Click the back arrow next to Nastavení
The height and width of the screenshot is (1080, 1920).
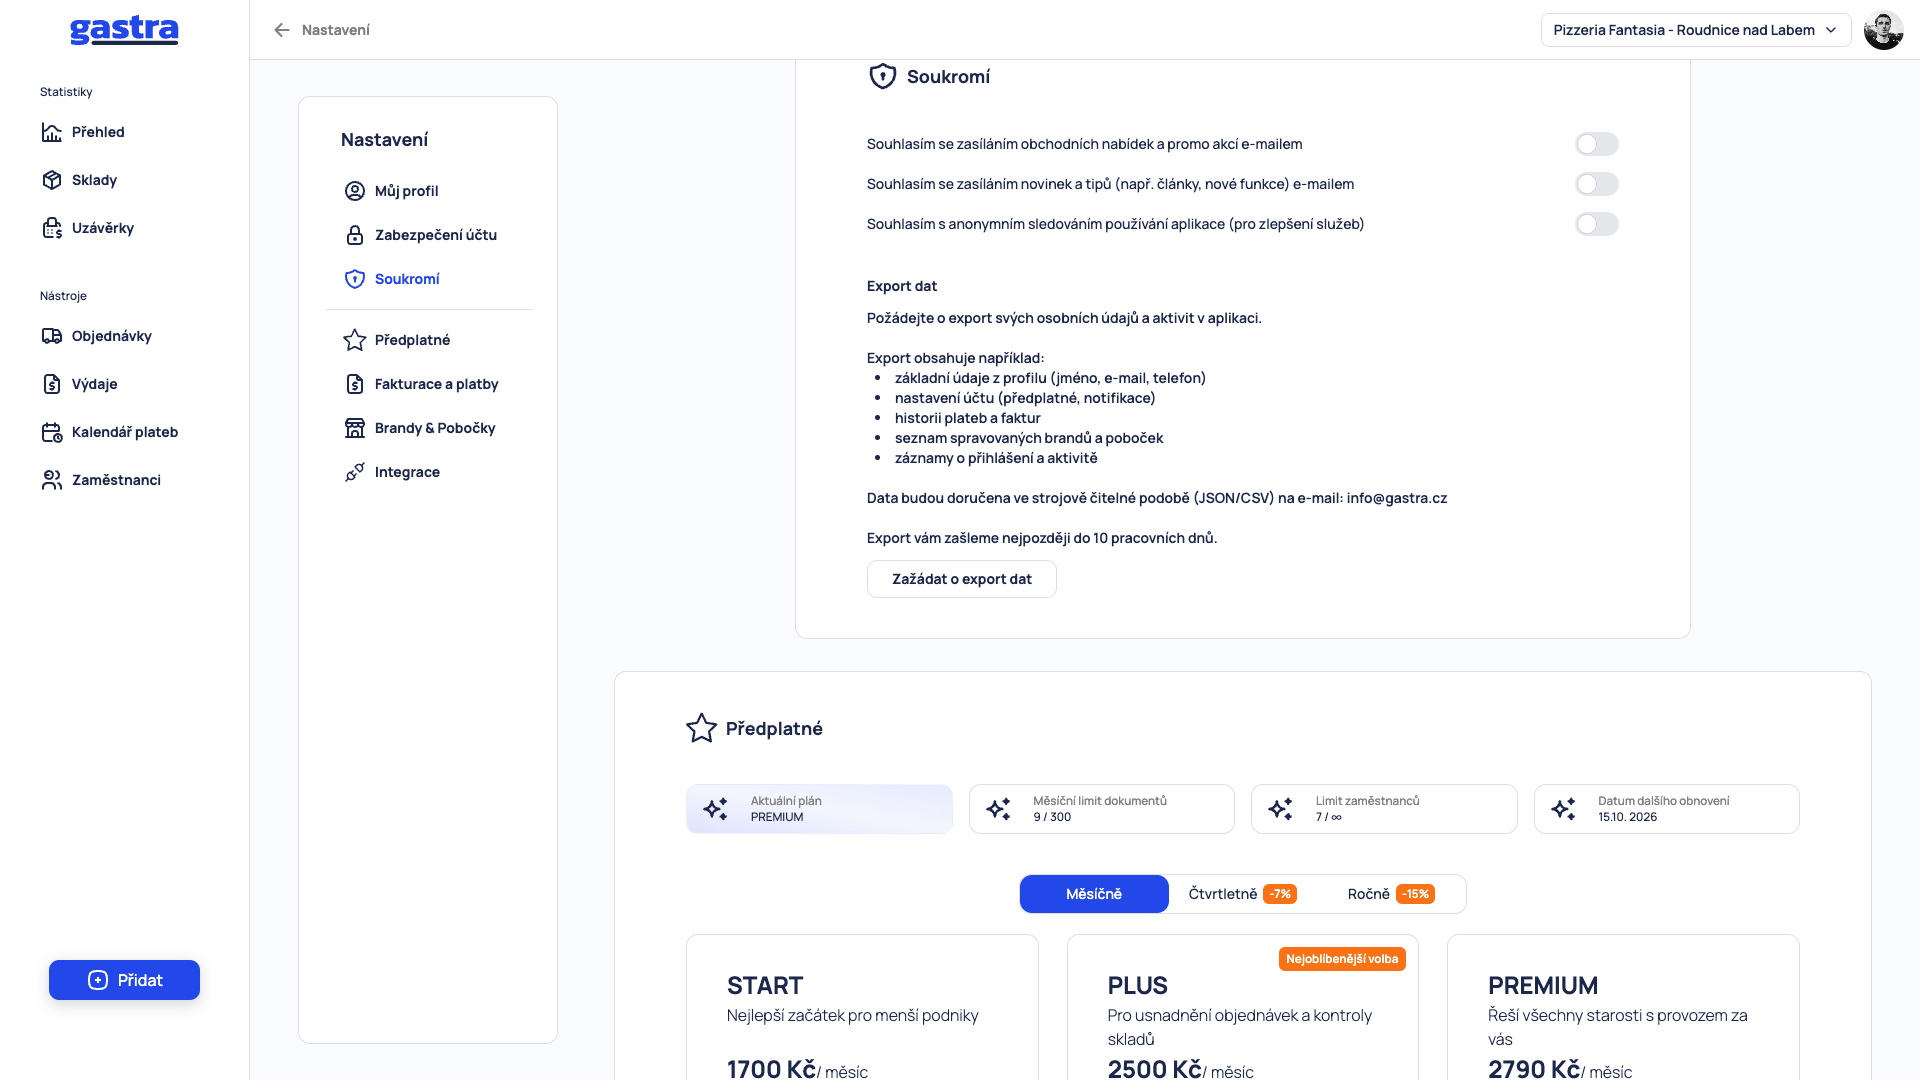click(x=282, y=30)
